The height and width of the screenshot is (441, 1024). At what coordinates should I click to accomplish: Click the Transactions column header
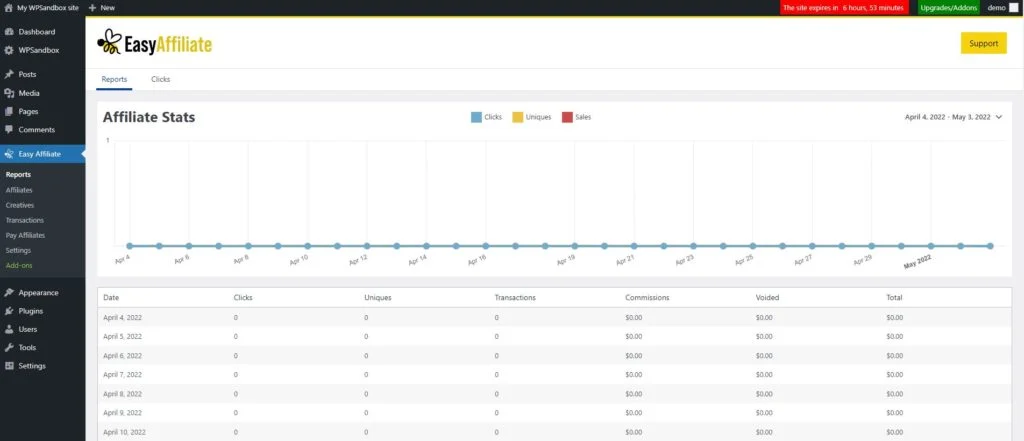click(515, 297)
